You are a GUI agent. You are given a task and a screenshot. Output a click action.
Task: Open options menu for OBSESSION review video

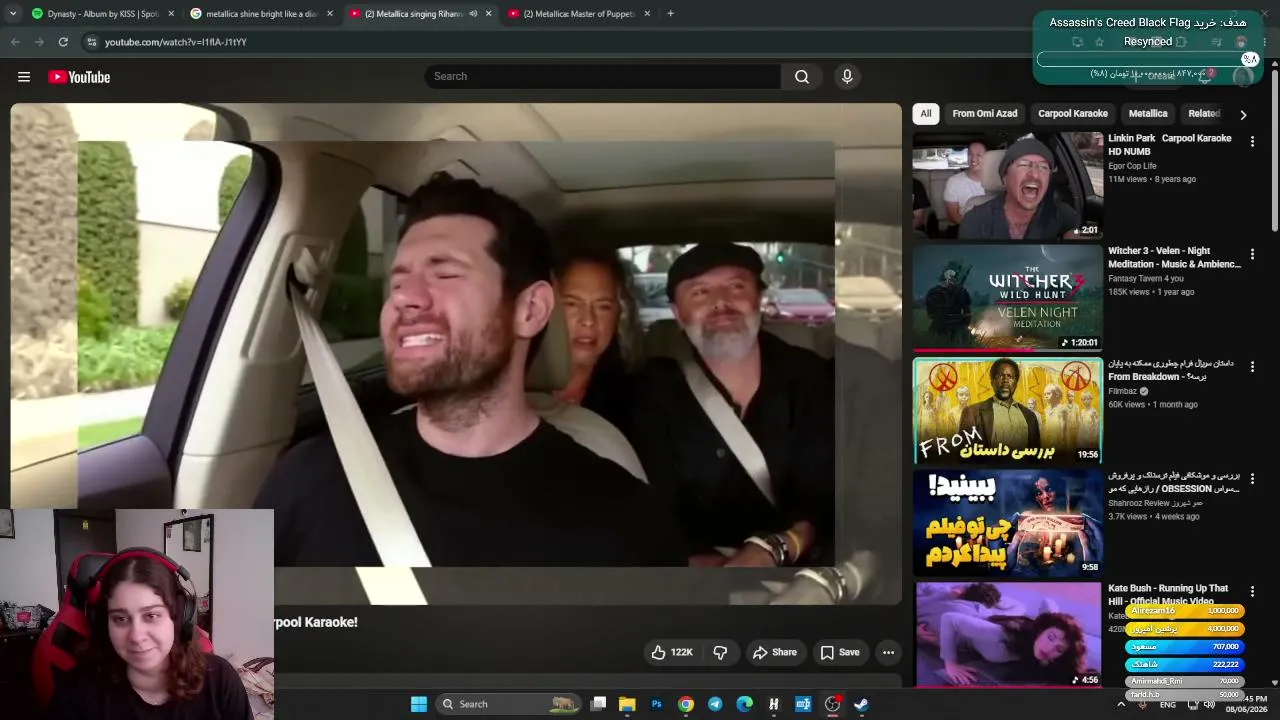(1252, 480)
